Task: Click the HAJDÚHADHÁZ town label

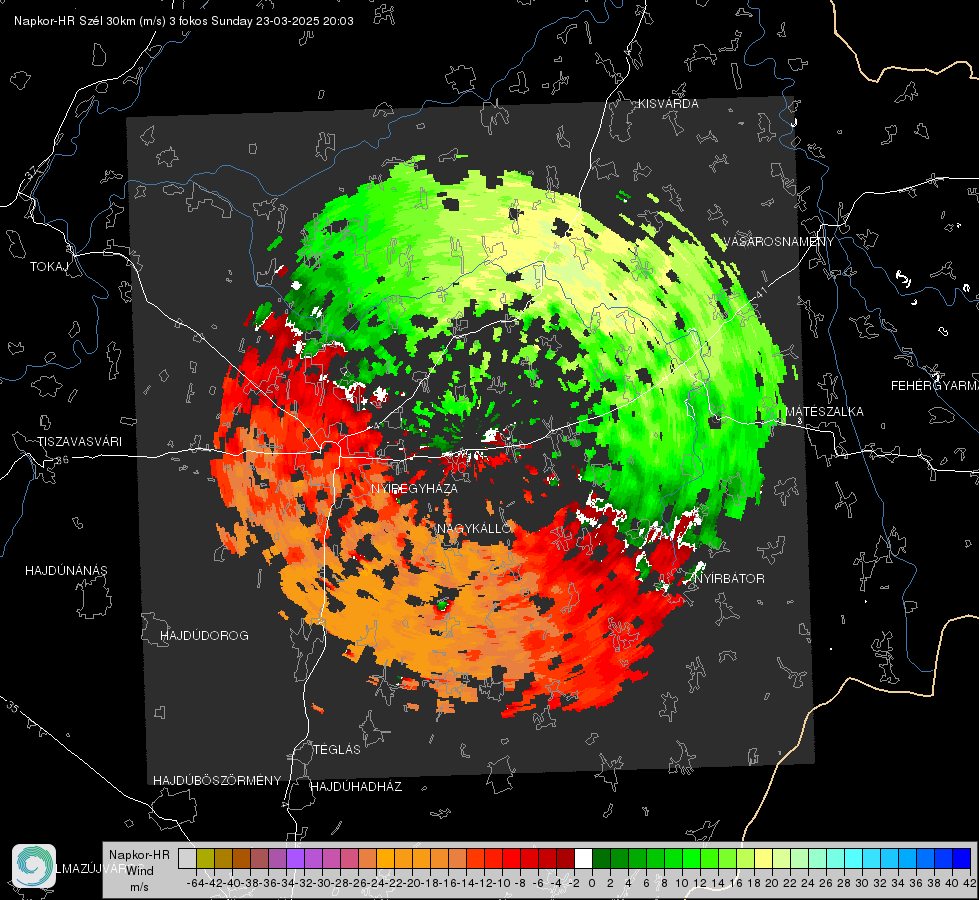Action: (x=356, y=786)
